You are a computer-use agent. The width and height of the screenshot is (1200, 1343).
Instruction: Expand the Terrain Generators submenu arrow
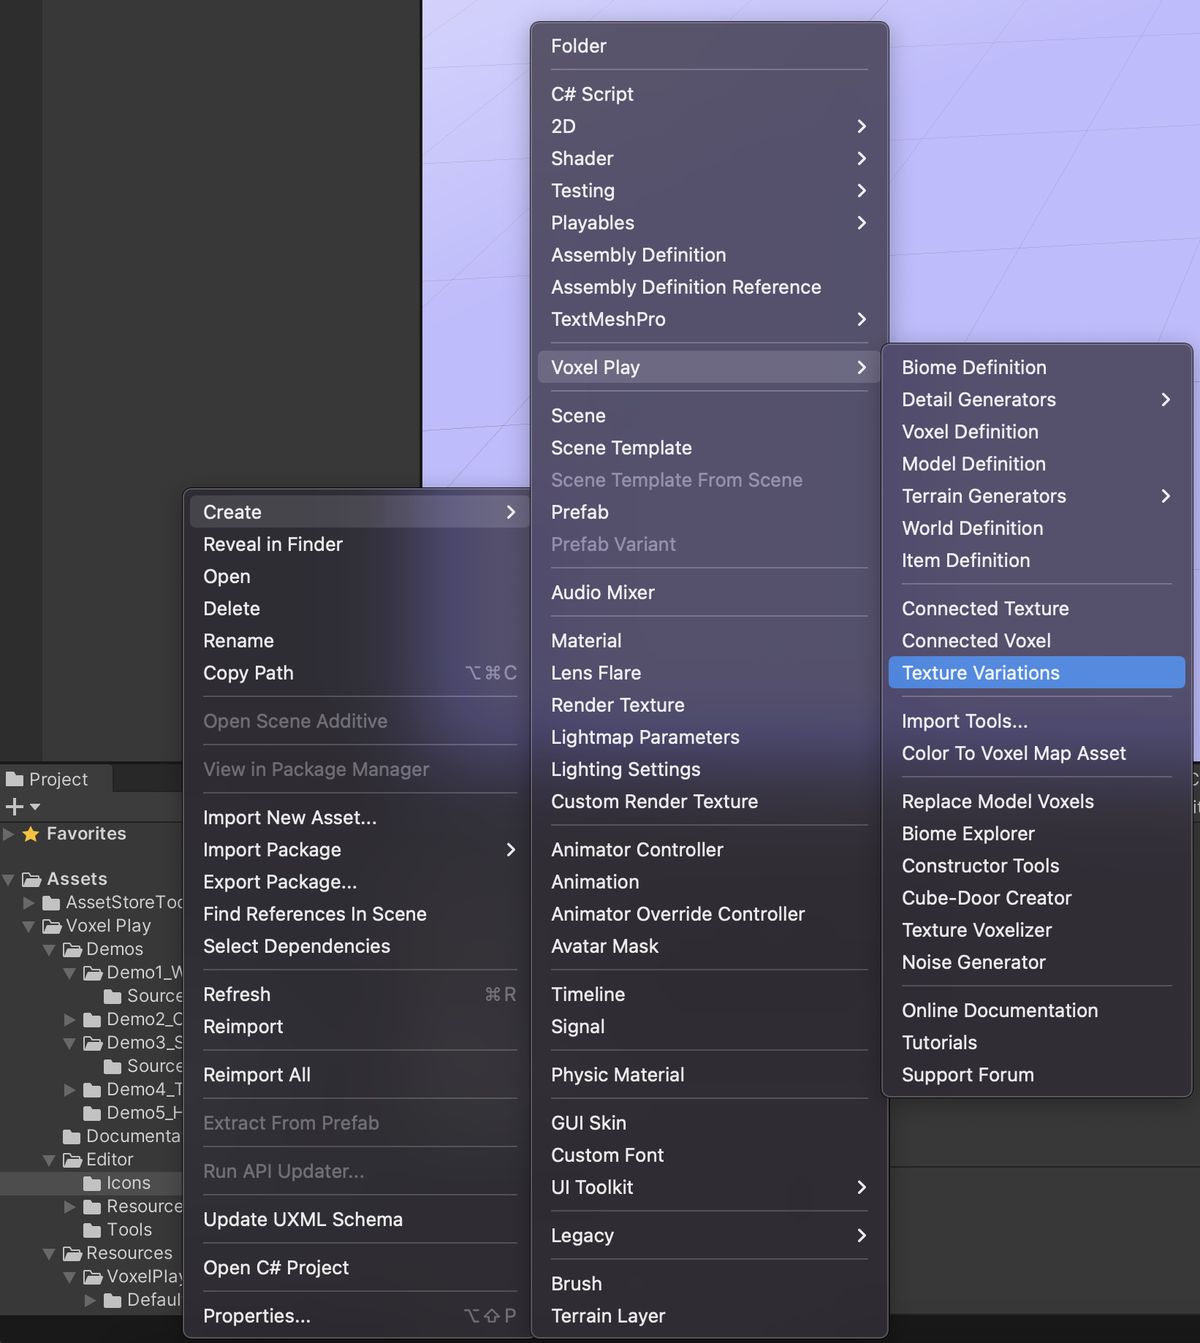(x=1165, y=496)
